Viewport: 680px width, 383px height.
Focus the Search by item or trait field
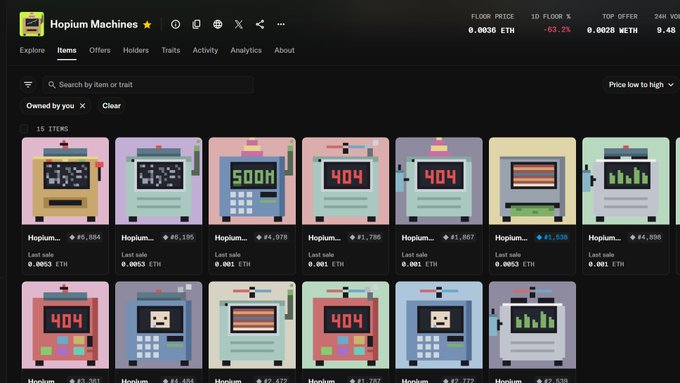pyautogui.click(x=148, y=85)
